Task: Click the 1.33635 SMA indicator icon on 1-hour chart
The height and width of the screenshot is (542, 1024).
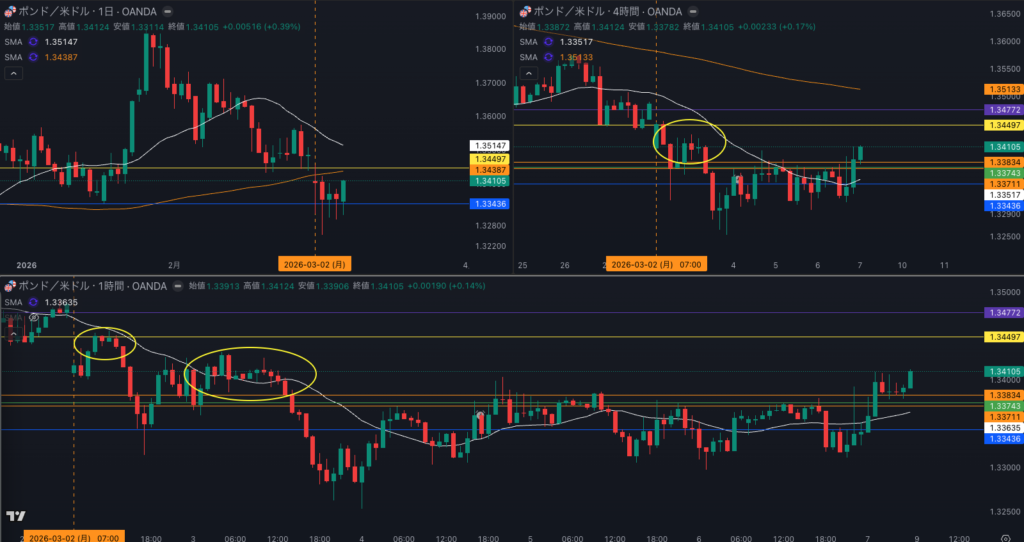Action: (x=32, y=302)
